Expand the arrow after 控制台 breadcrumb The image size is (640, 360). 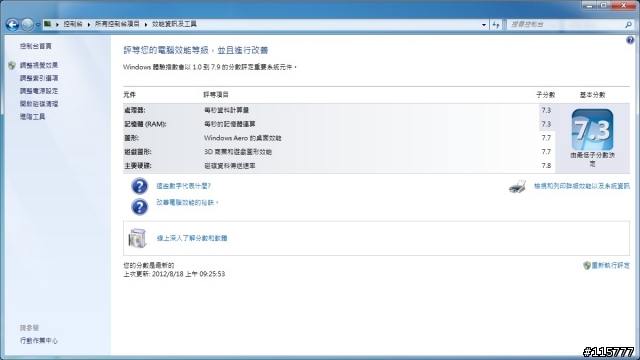[89, 24]
